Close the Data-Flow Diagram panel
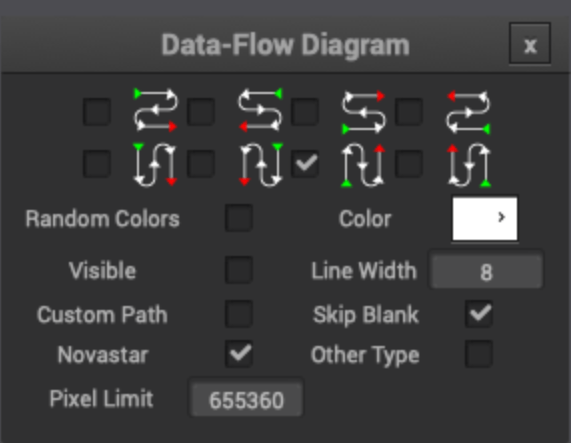Viewport: 571px width, 443px height. (530, 45)
